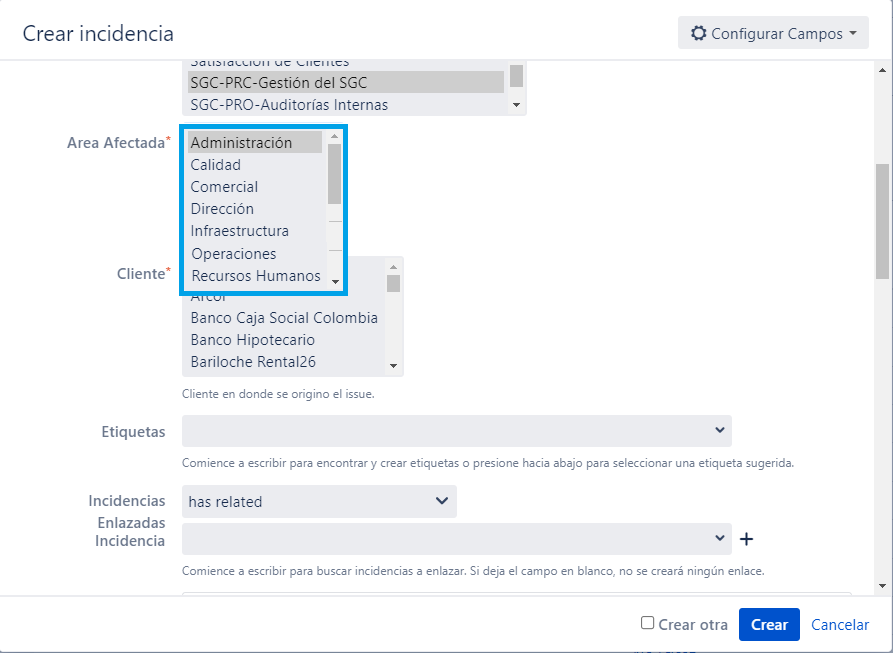
Task: Choose Administración in Area Afectada
Action: tap(255, 142)
